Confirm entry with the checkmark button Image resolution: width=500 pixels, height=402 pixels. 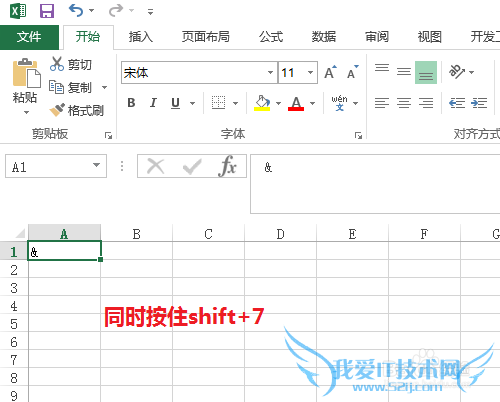(192, 166)
